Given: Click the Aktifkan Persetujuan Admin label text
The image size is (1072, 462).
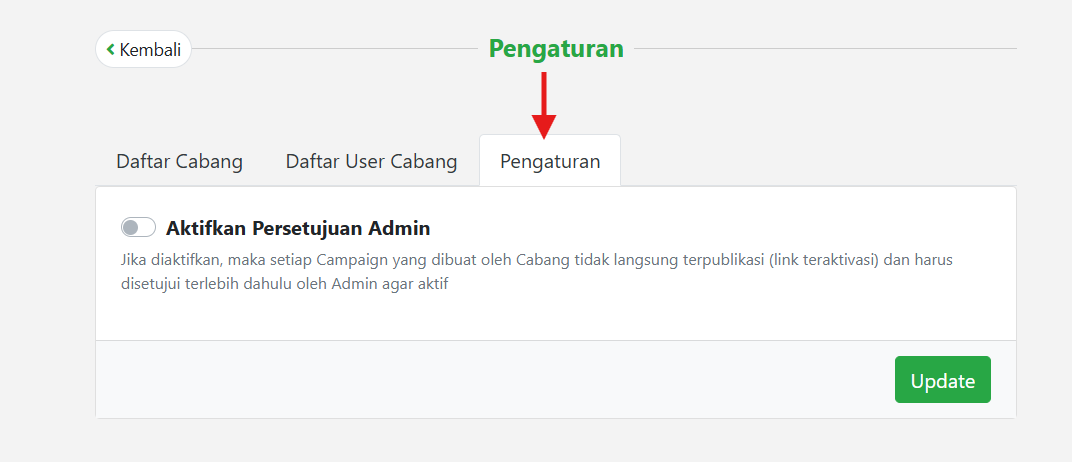Looking at the screenshot, I should (x=298, y=228).
